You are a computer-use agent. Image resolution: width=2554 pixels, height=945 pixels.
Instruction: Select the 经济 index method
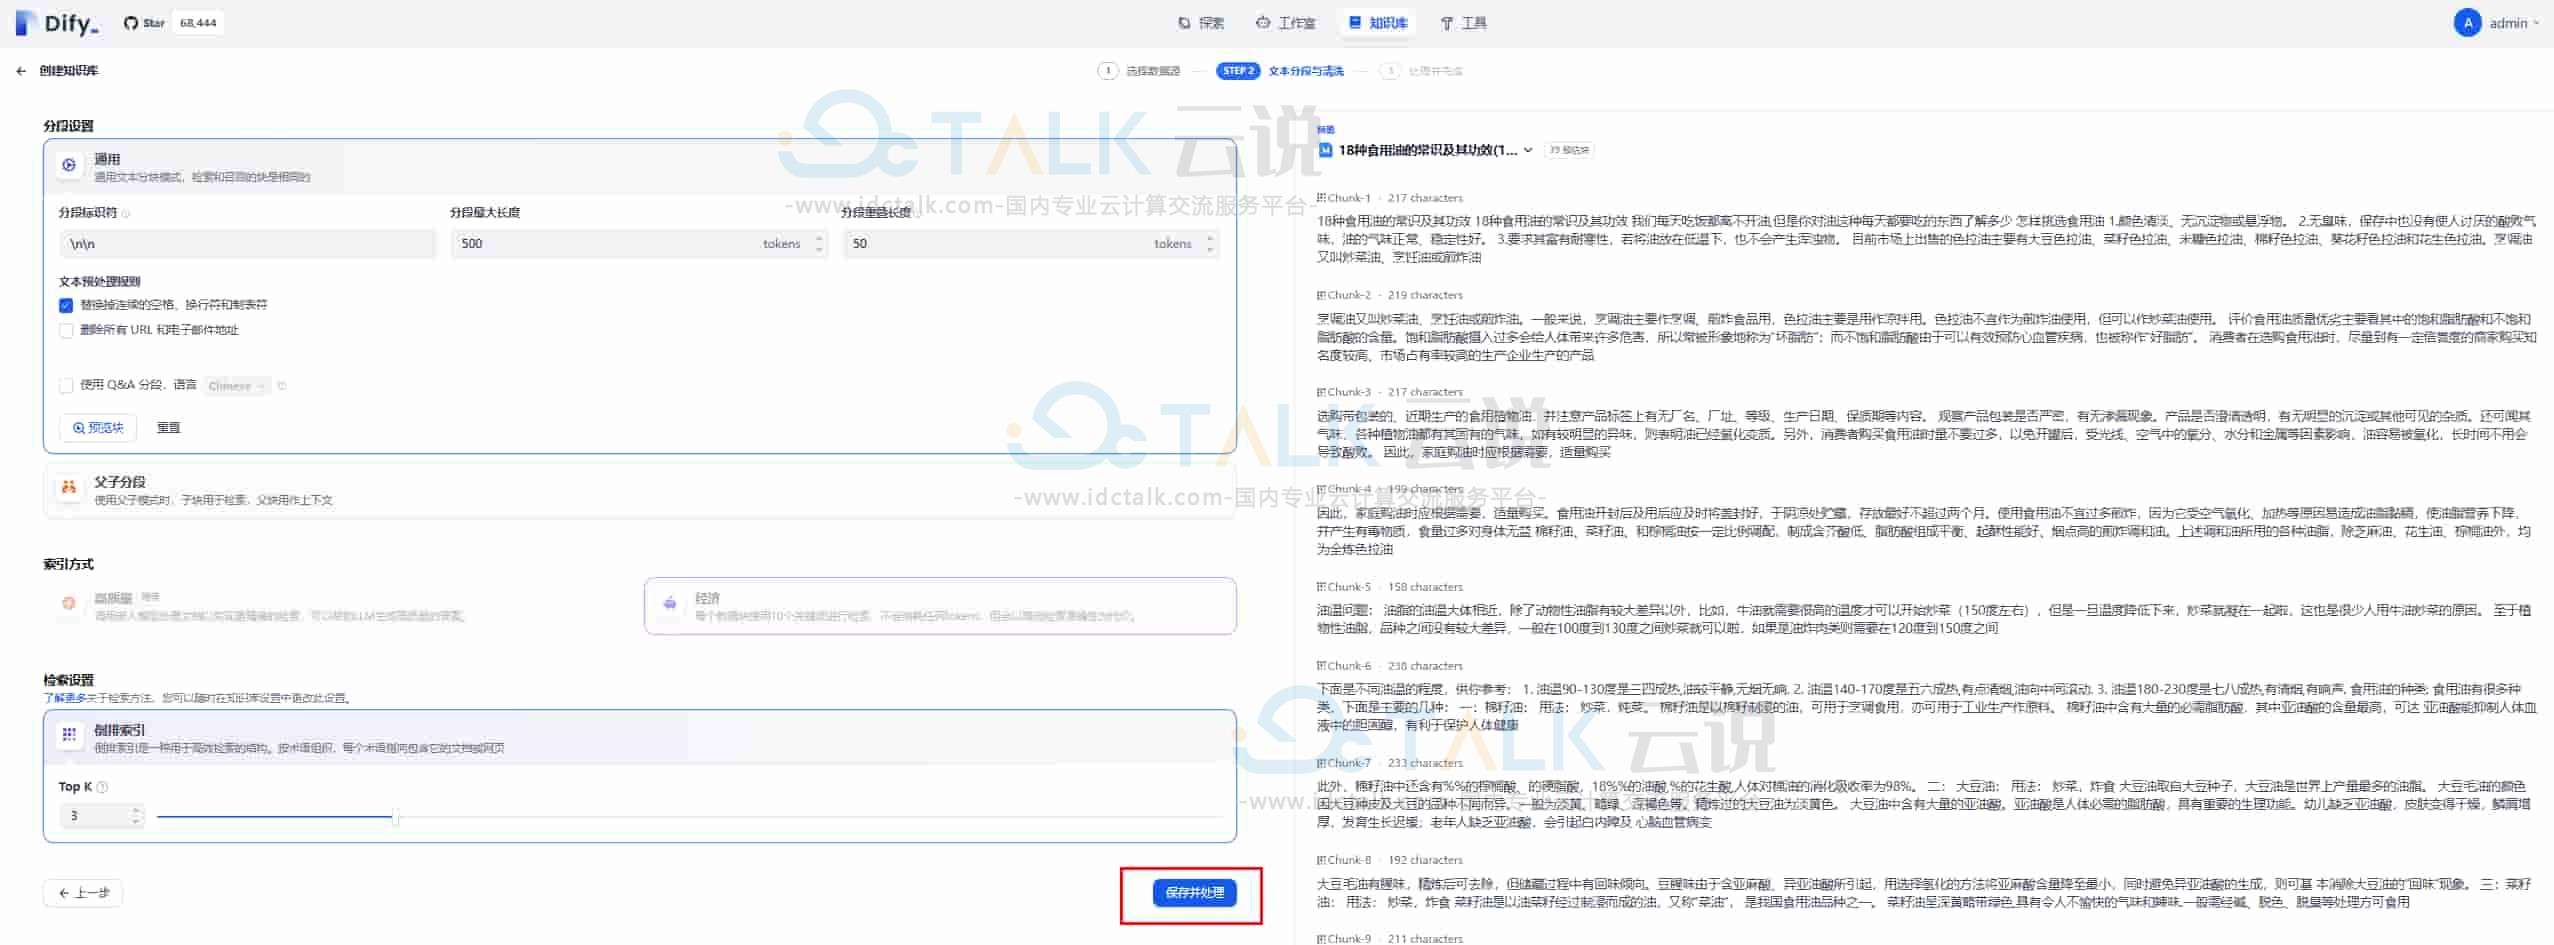pos(940,606)
